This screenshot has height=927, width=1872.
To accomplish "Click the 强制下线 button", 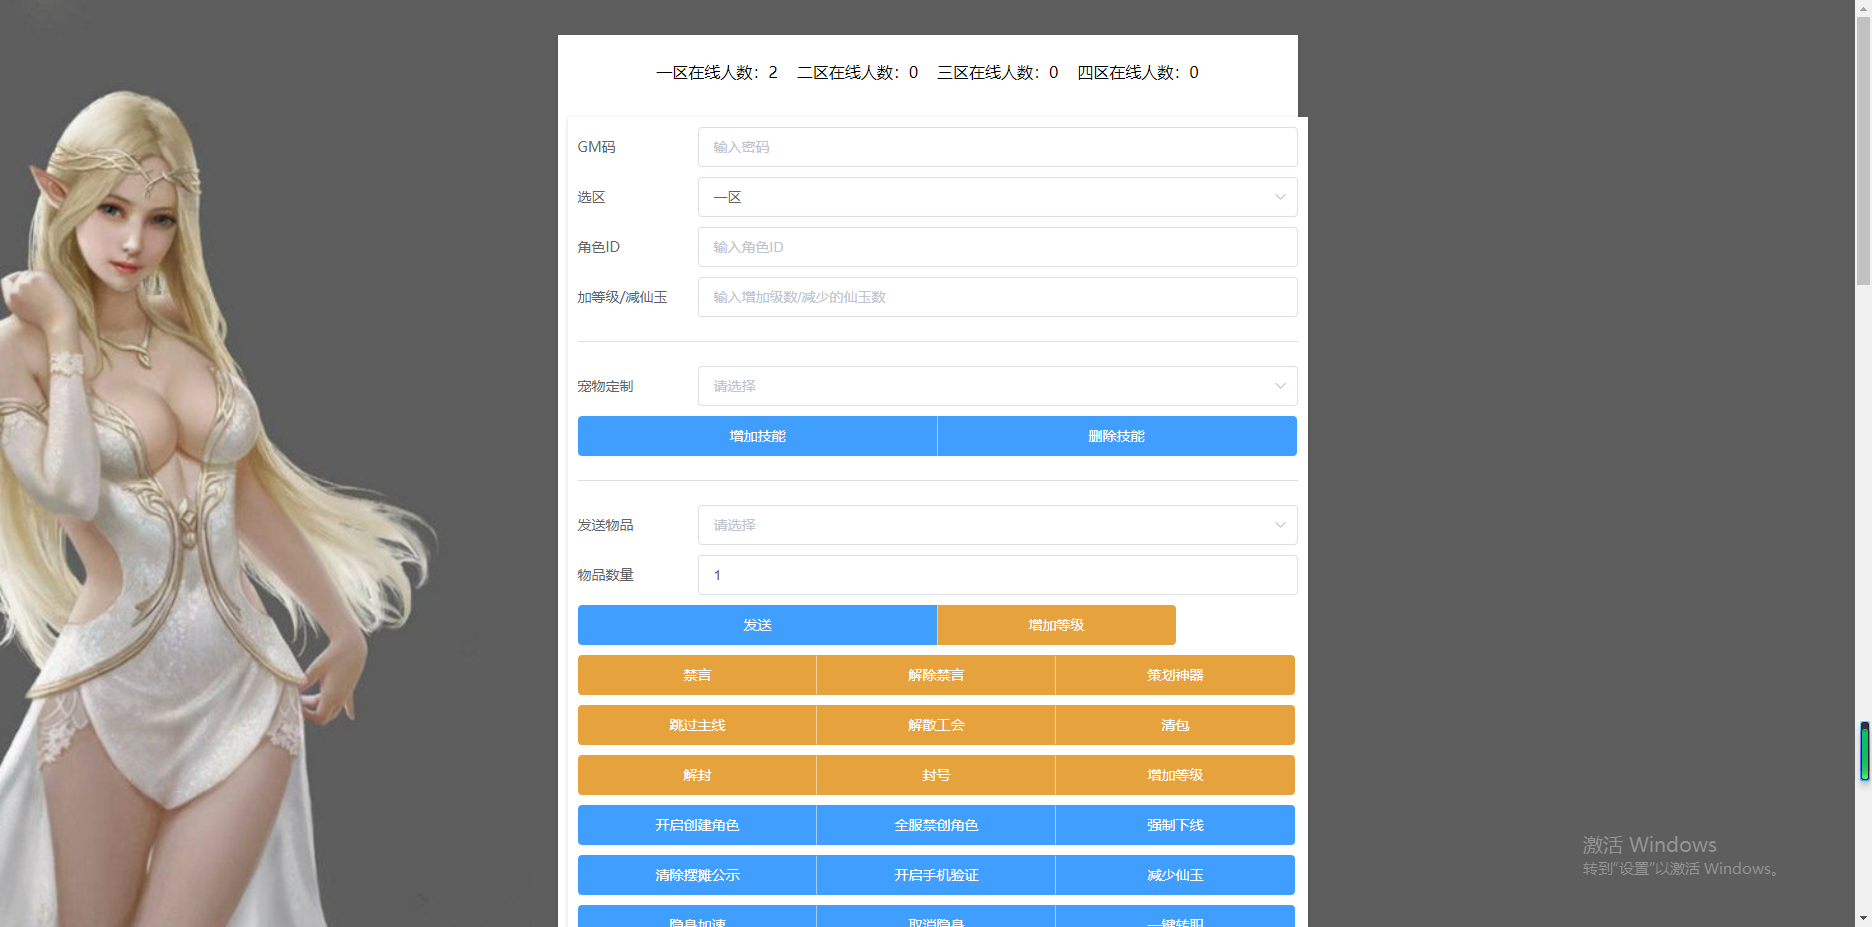I will [x=1175, y=825].
